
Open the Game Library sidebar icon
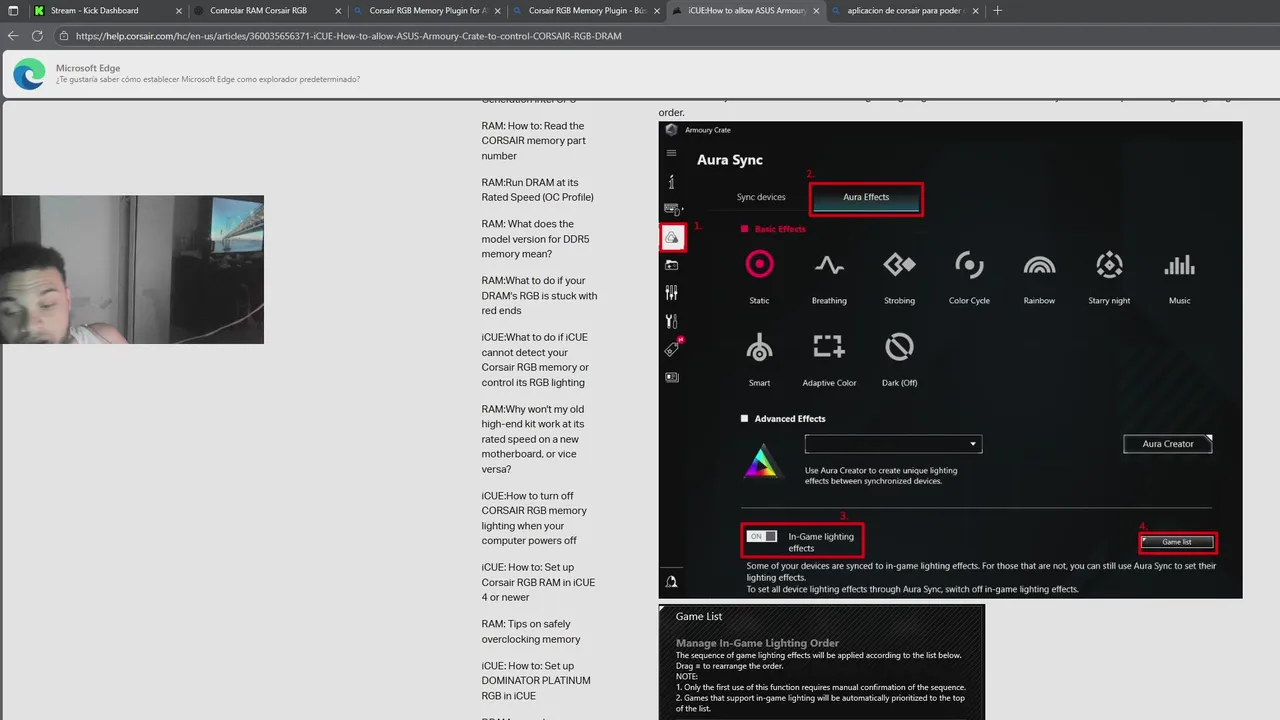point(671,265)
